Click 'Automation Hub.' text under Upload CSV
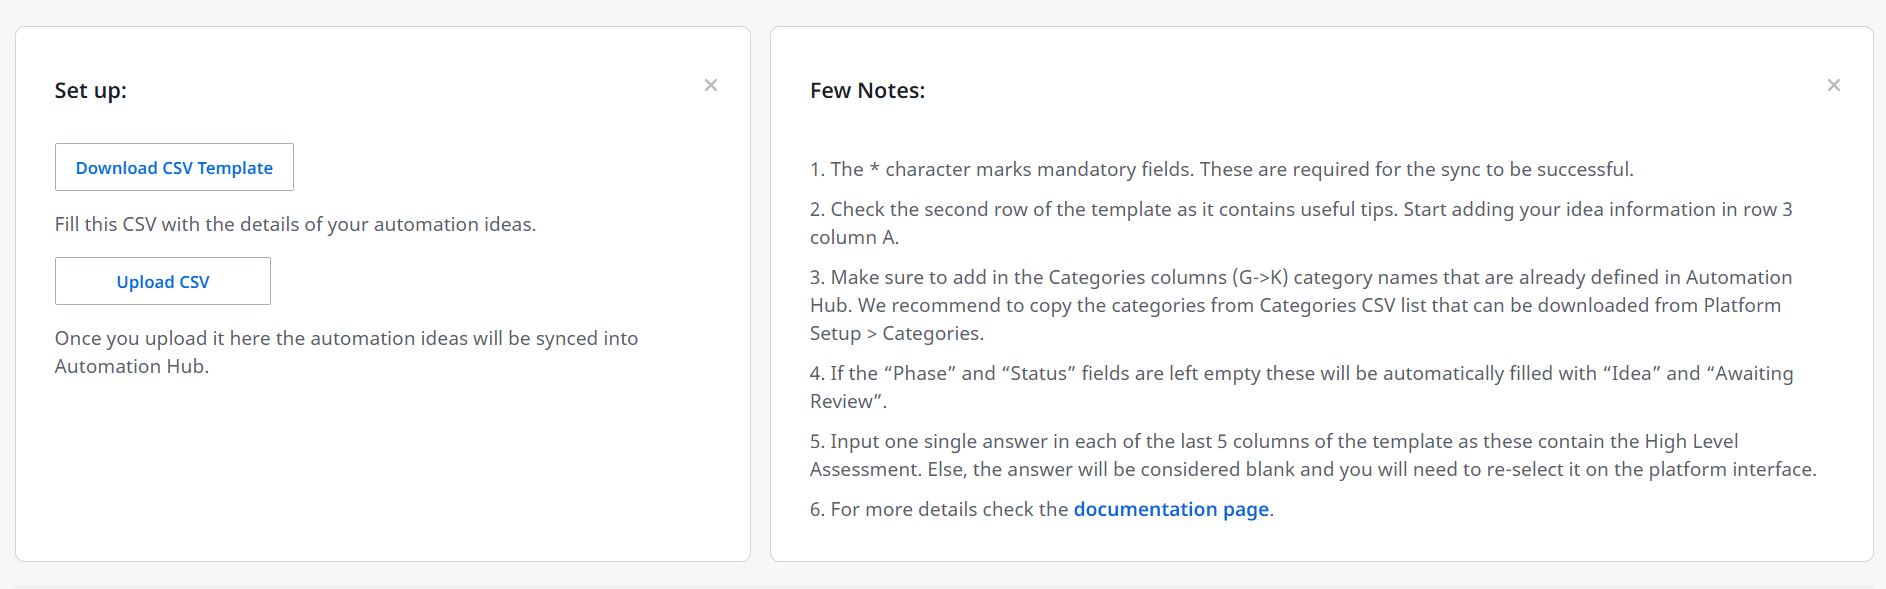The image size is (1886, 589). click(132, 366)
